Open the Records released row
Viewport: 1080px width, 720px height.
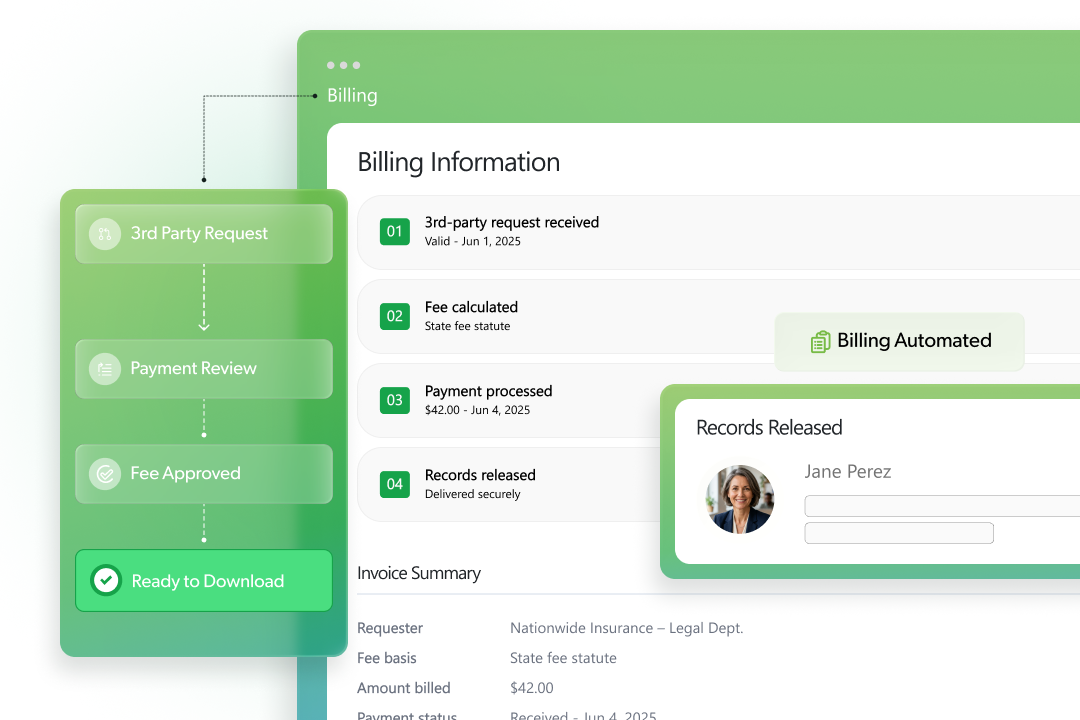click(x=510, y=484)
